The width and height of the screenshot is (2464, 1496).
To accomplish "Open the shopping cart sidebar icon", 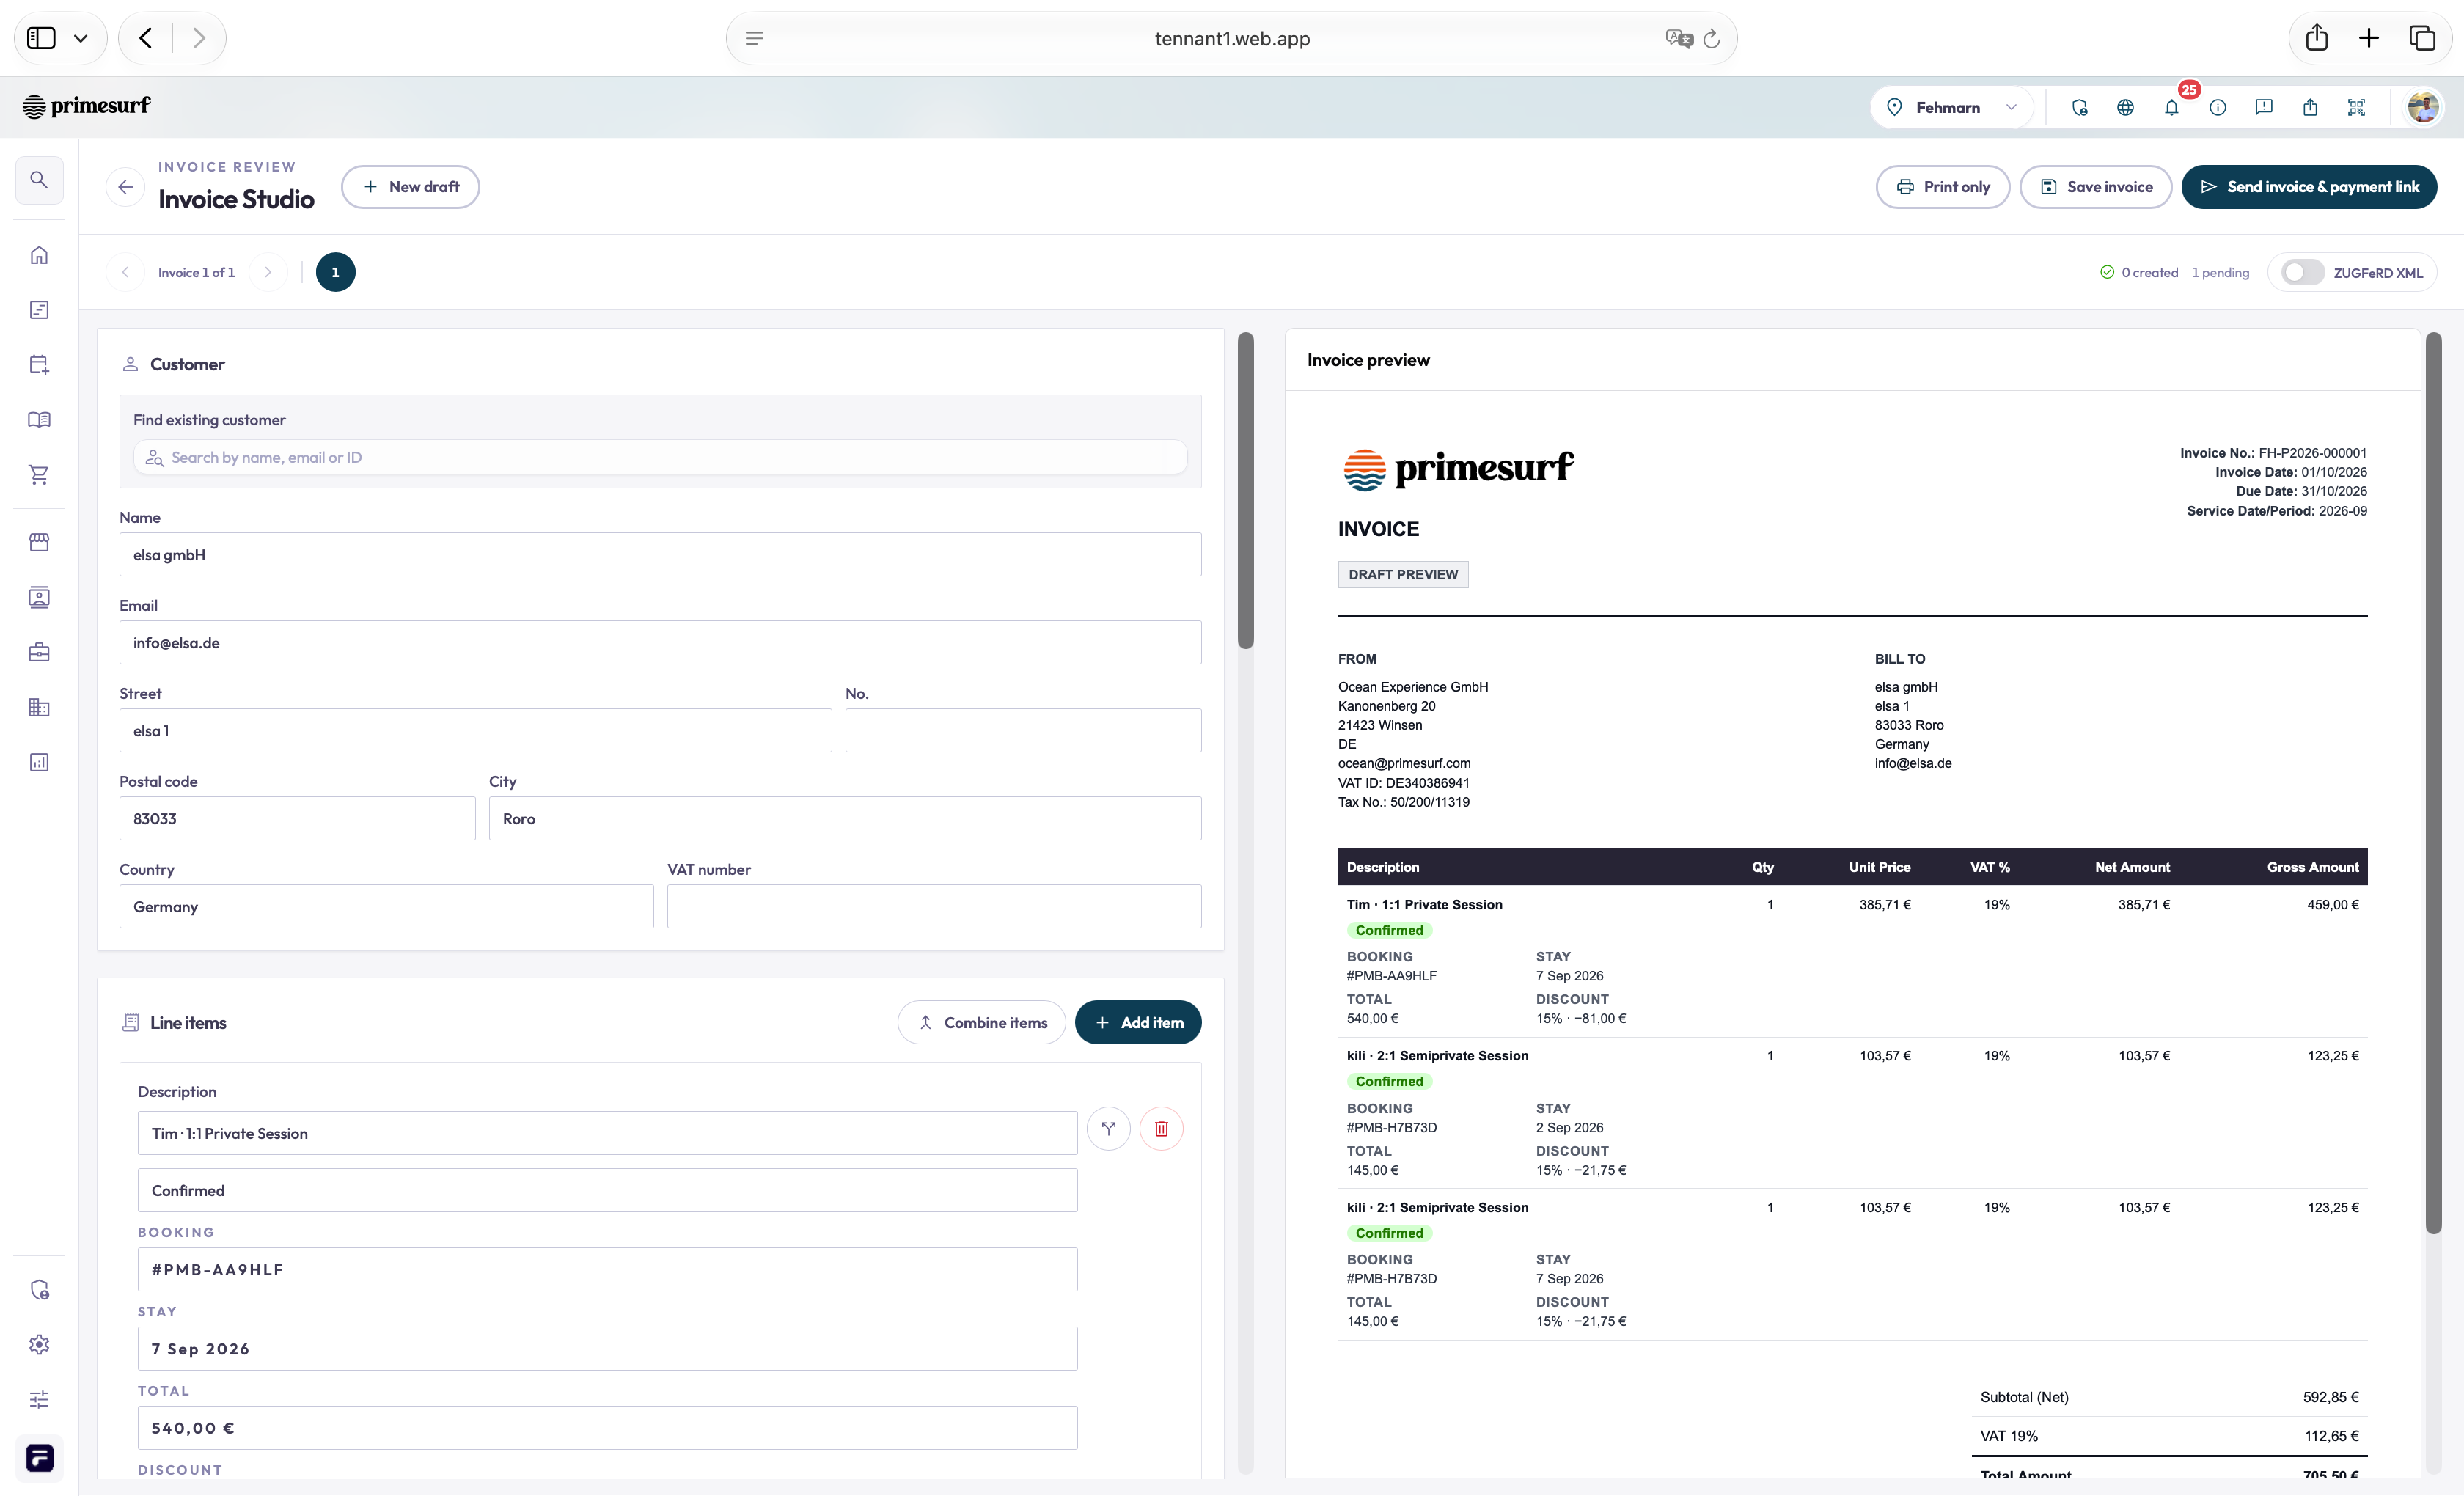I will (39, 475).
